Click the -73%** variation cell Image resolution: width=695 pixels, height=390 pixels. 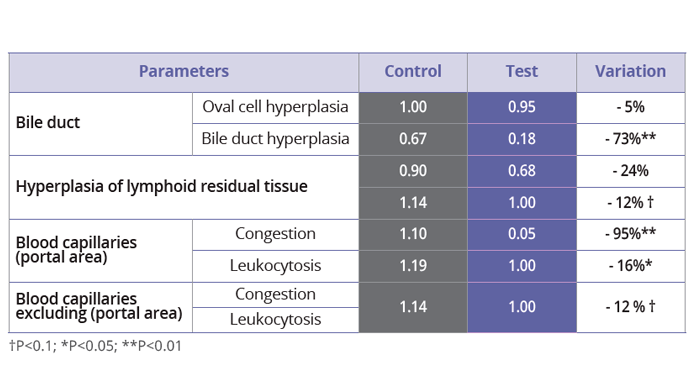point(630,140)
